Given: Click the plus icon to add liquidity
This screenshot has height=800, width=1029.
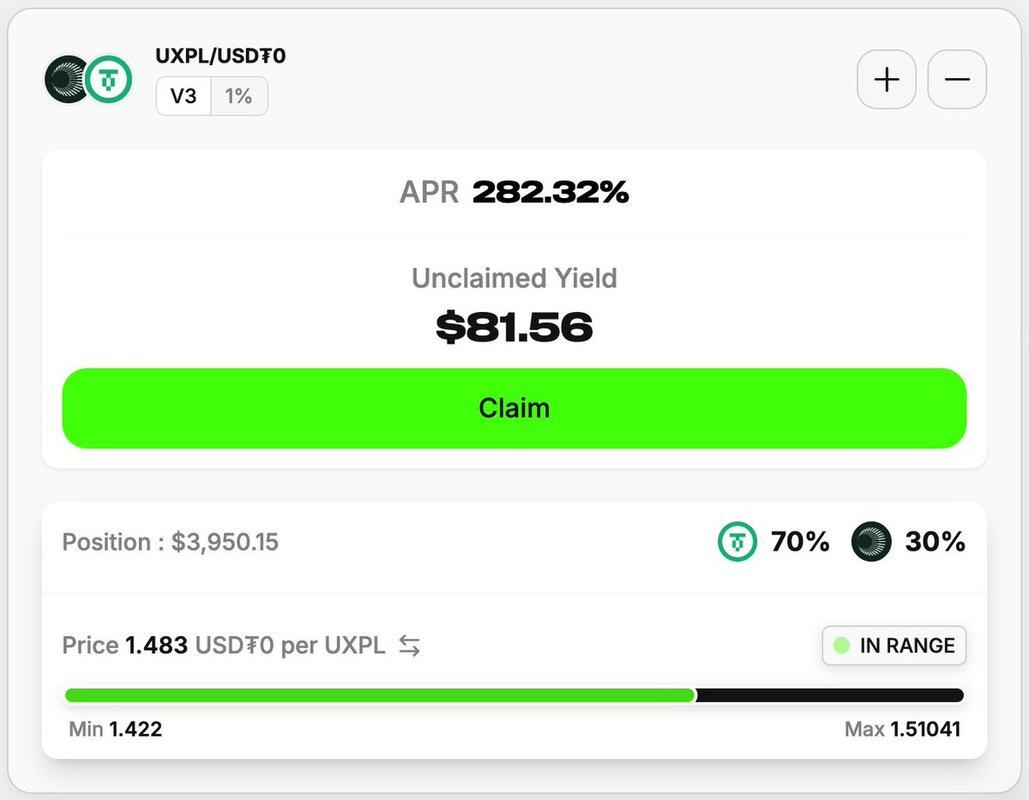Looking at the screenshot, I should (x=886, y=79).
